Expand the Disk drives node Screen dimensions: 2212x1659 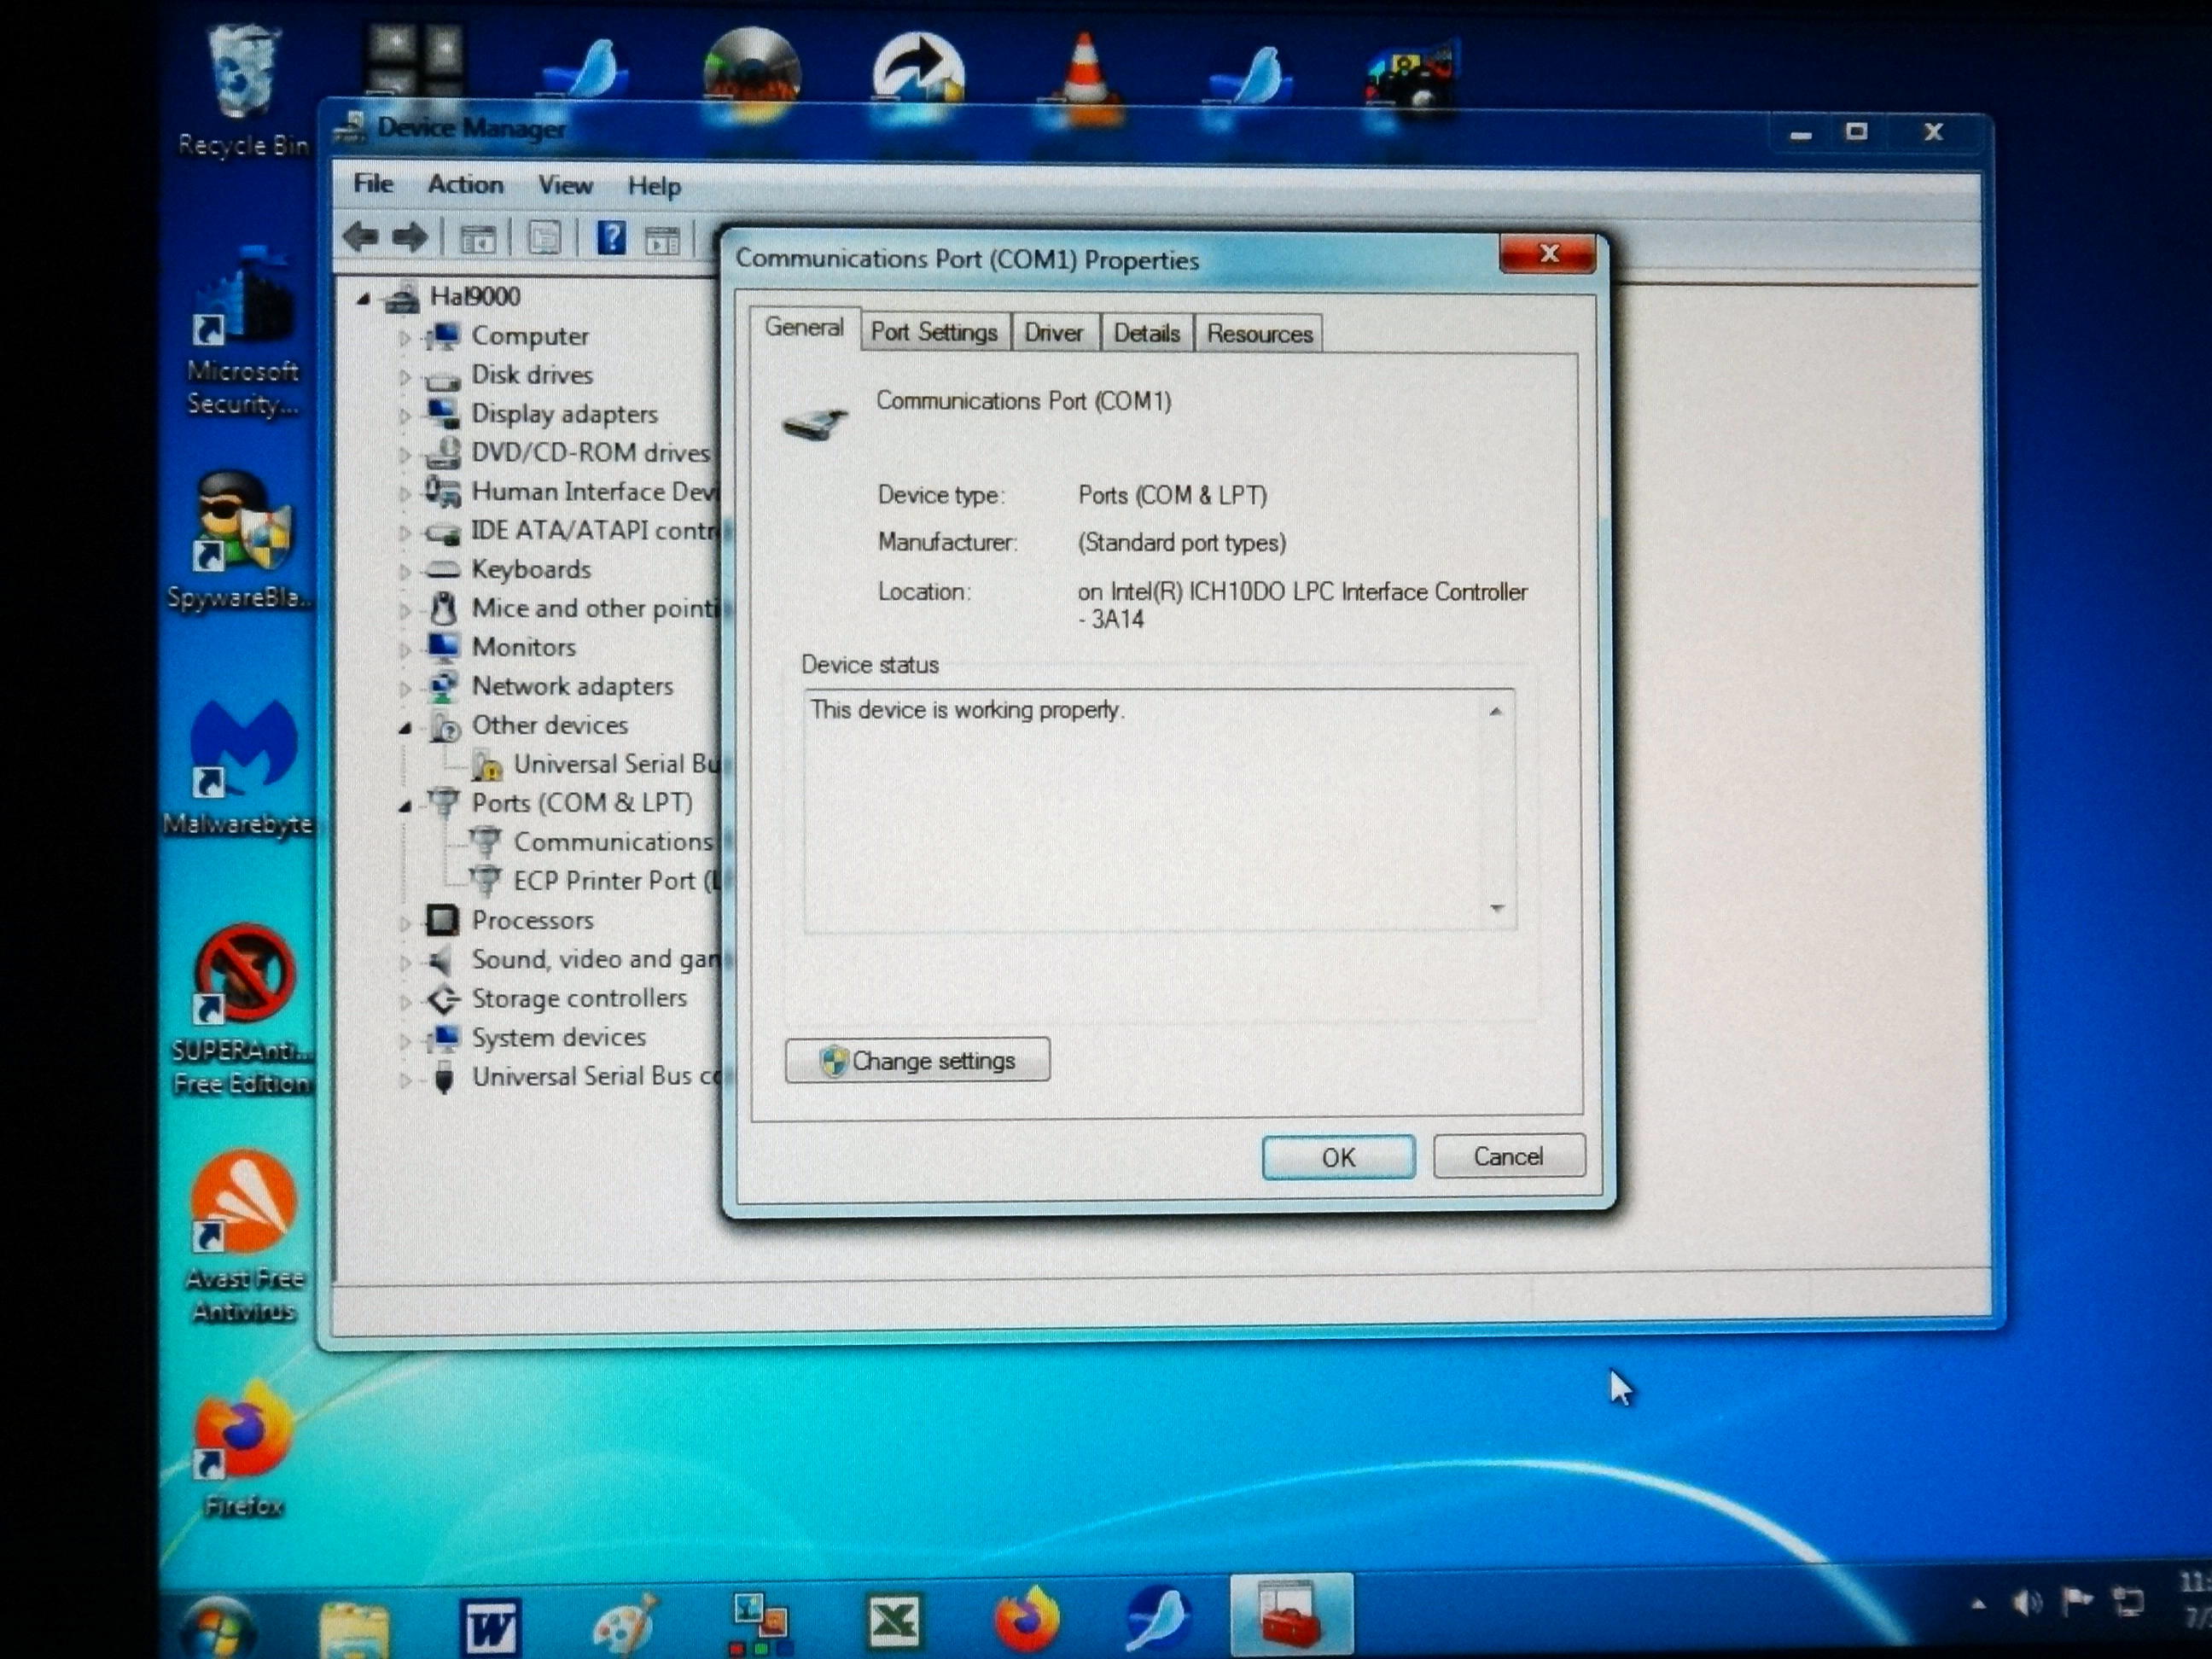[x=404, y=377]
